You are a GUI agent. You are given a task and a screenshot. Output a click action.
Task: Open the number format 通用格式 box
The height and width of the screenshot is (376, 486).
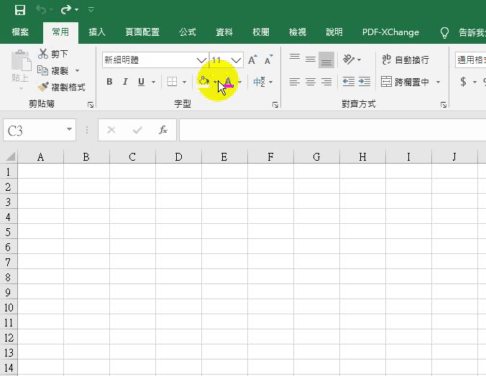point(471,60)
